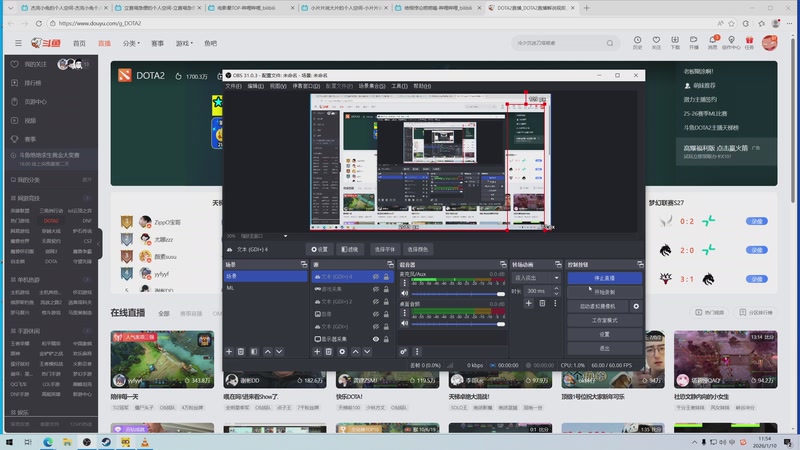This screenshot has height=450, width=800.
Task: Remove transition with trash icon
Action: (542, 303)
